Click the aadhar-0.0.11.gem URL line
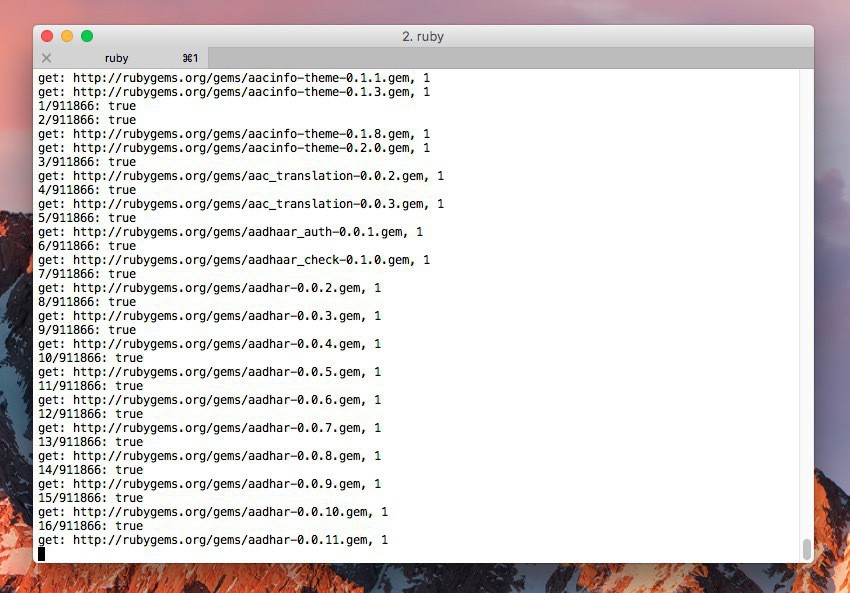 213,540
